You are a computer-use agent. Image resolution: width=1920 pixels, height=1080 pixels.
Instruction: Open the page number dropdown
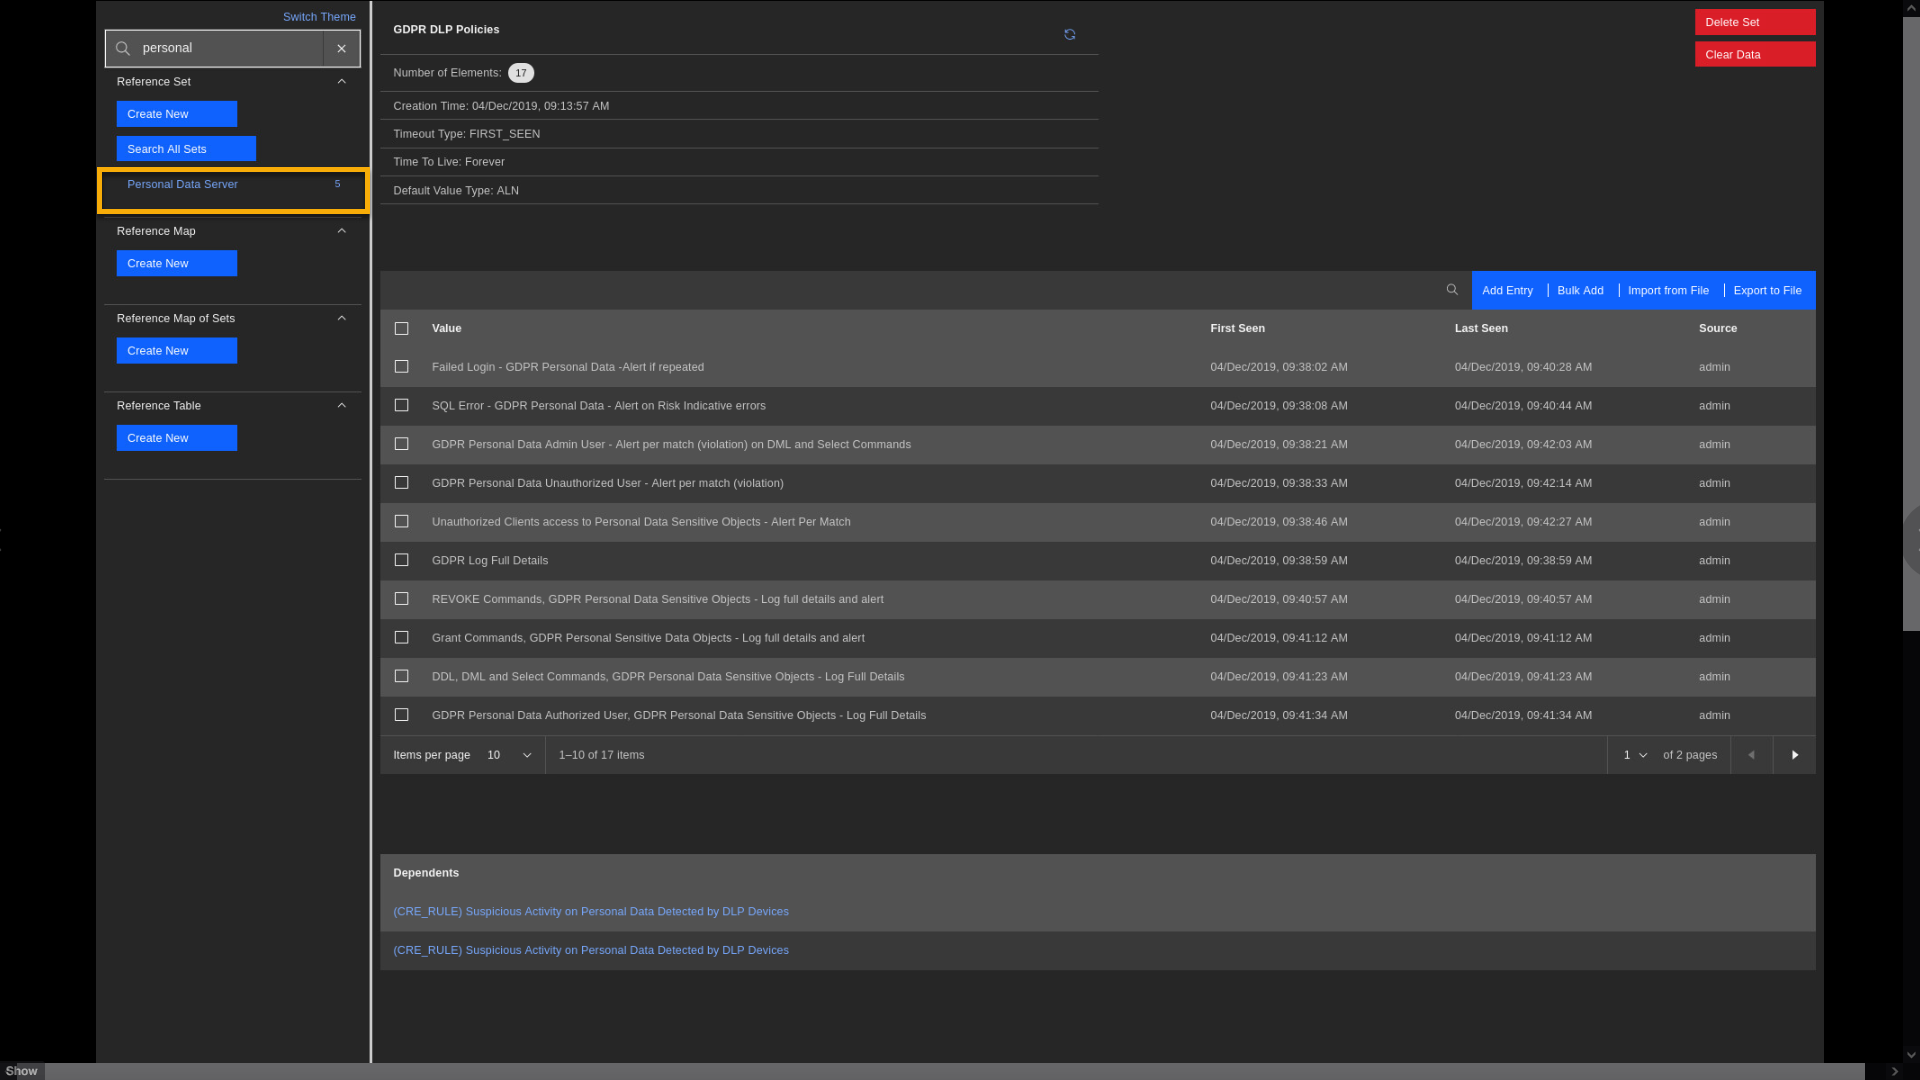click(1635, 755)
